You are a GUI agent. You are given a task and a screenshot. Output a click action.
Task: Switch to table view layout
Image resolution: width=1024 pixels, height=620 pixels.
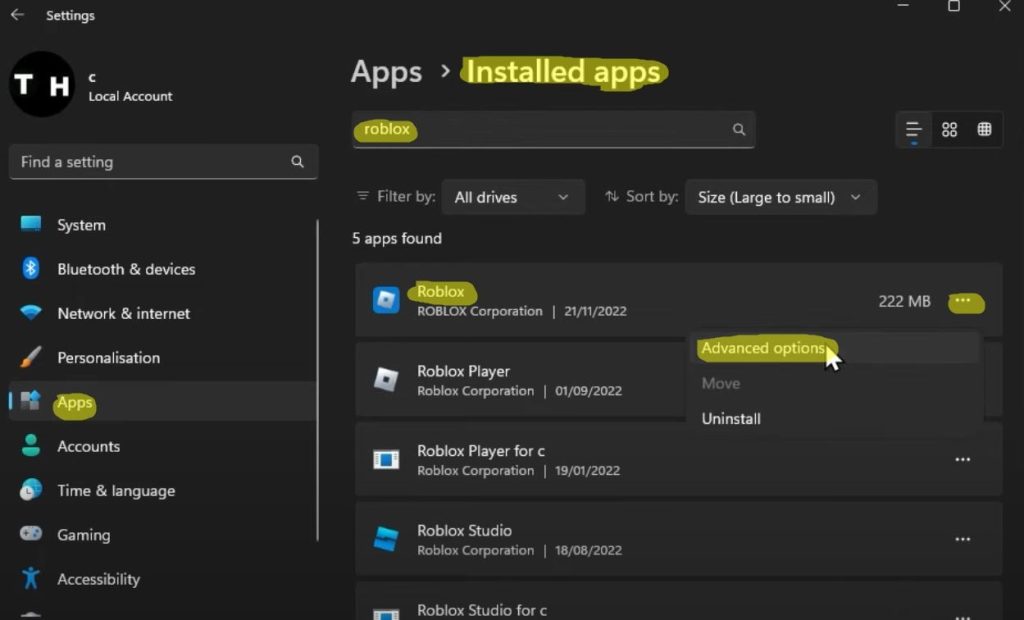pos(984,129)
